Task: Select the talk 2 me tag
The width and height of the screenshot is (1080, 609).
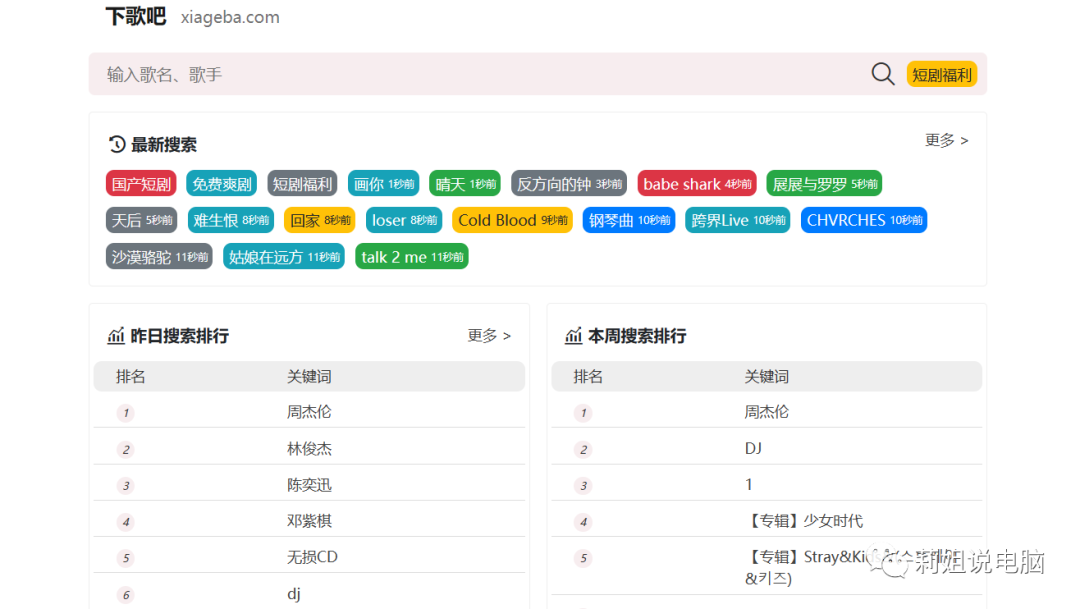Action: tap(412, 257)
